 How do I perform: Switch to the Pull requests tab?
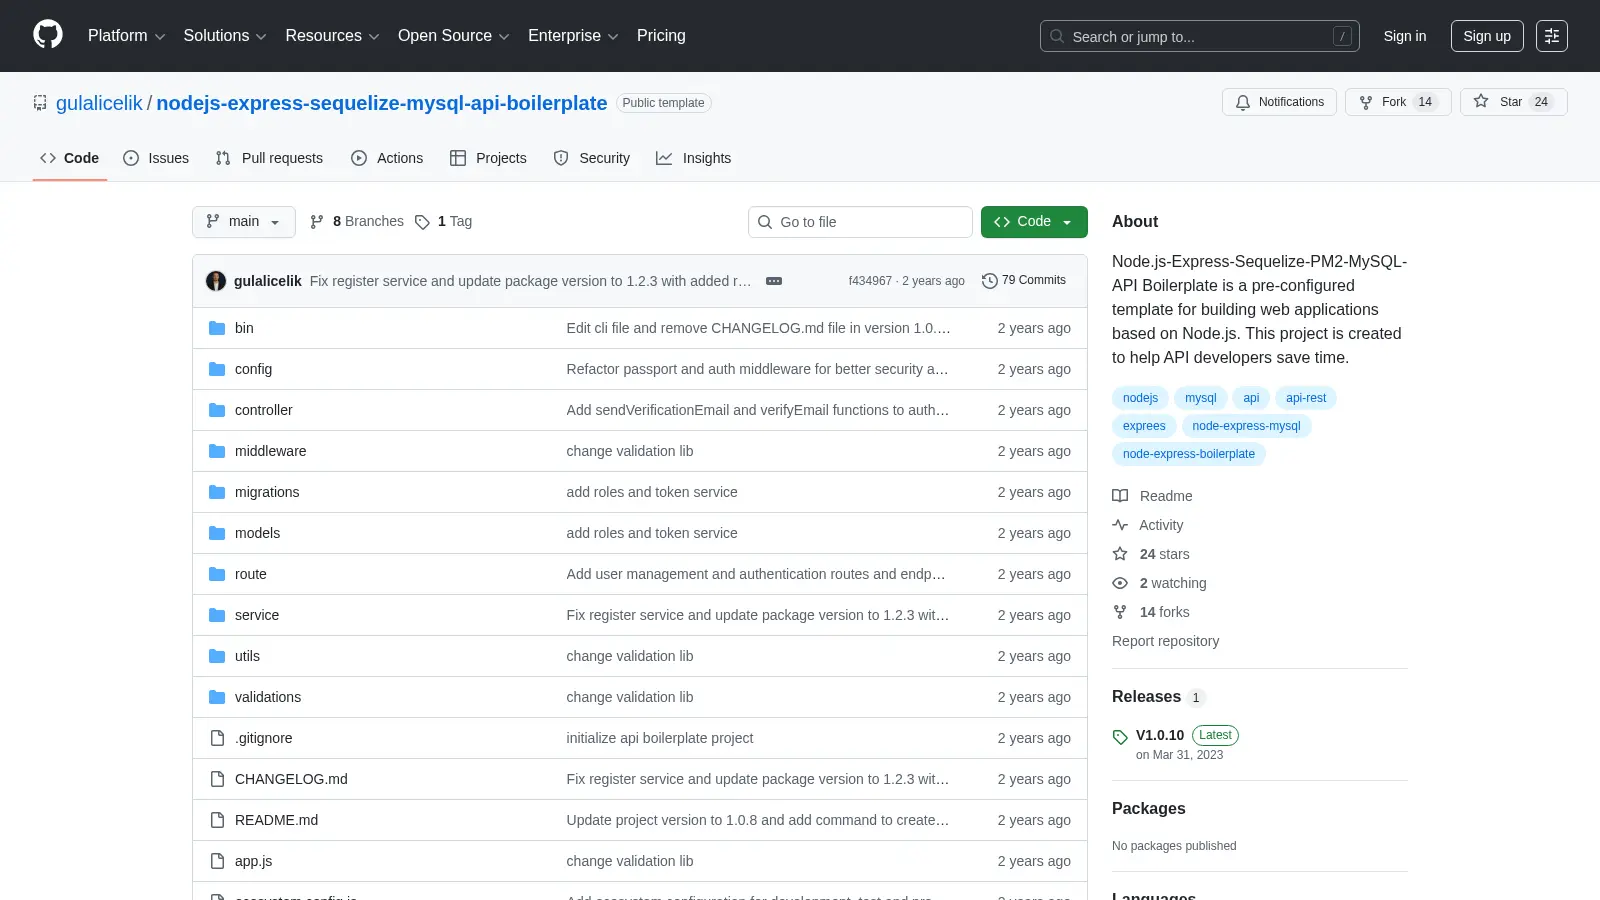click(269, 158)
